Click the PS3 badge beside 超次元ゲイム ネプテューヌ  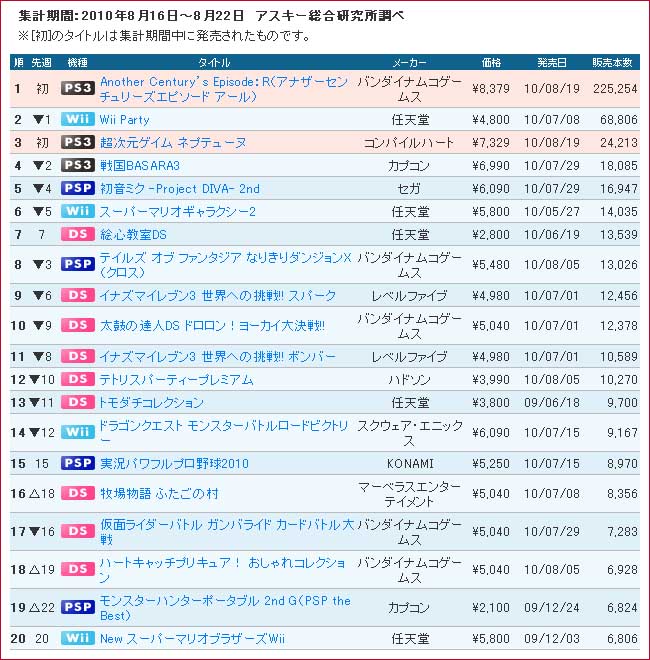[x=77, y=142]
